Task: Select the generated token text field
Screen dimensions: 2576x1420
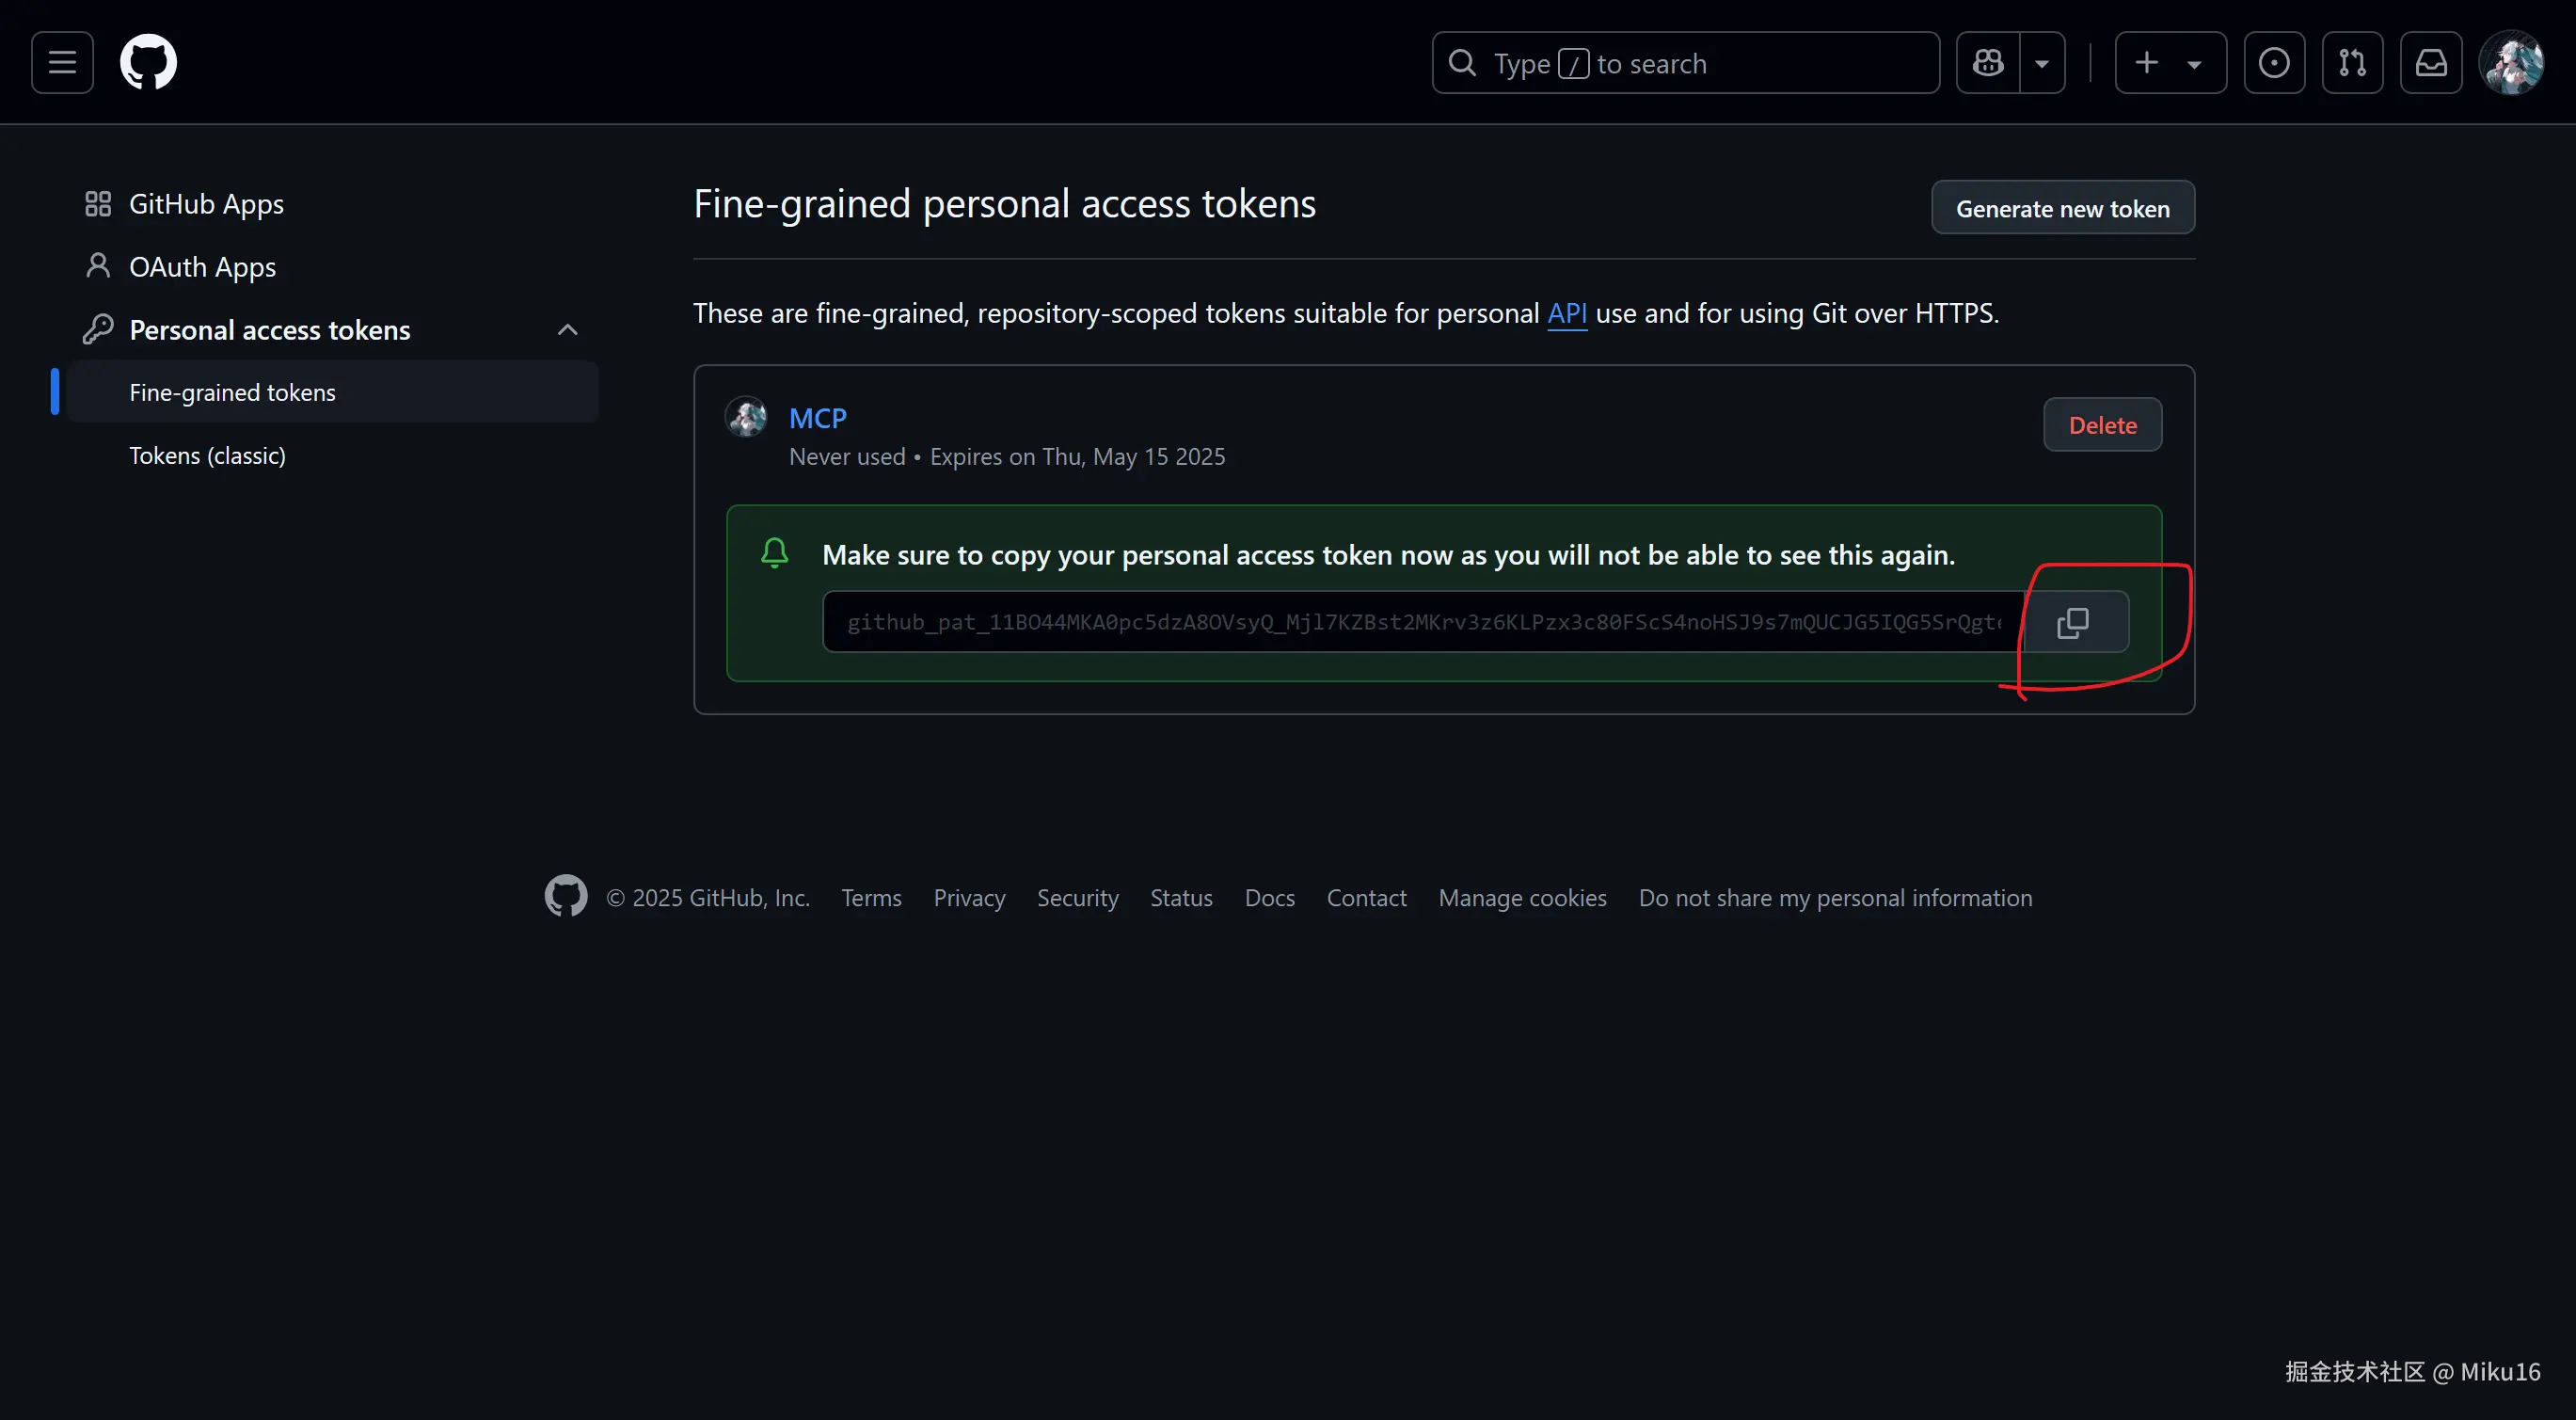Action: coord(1422,622)
